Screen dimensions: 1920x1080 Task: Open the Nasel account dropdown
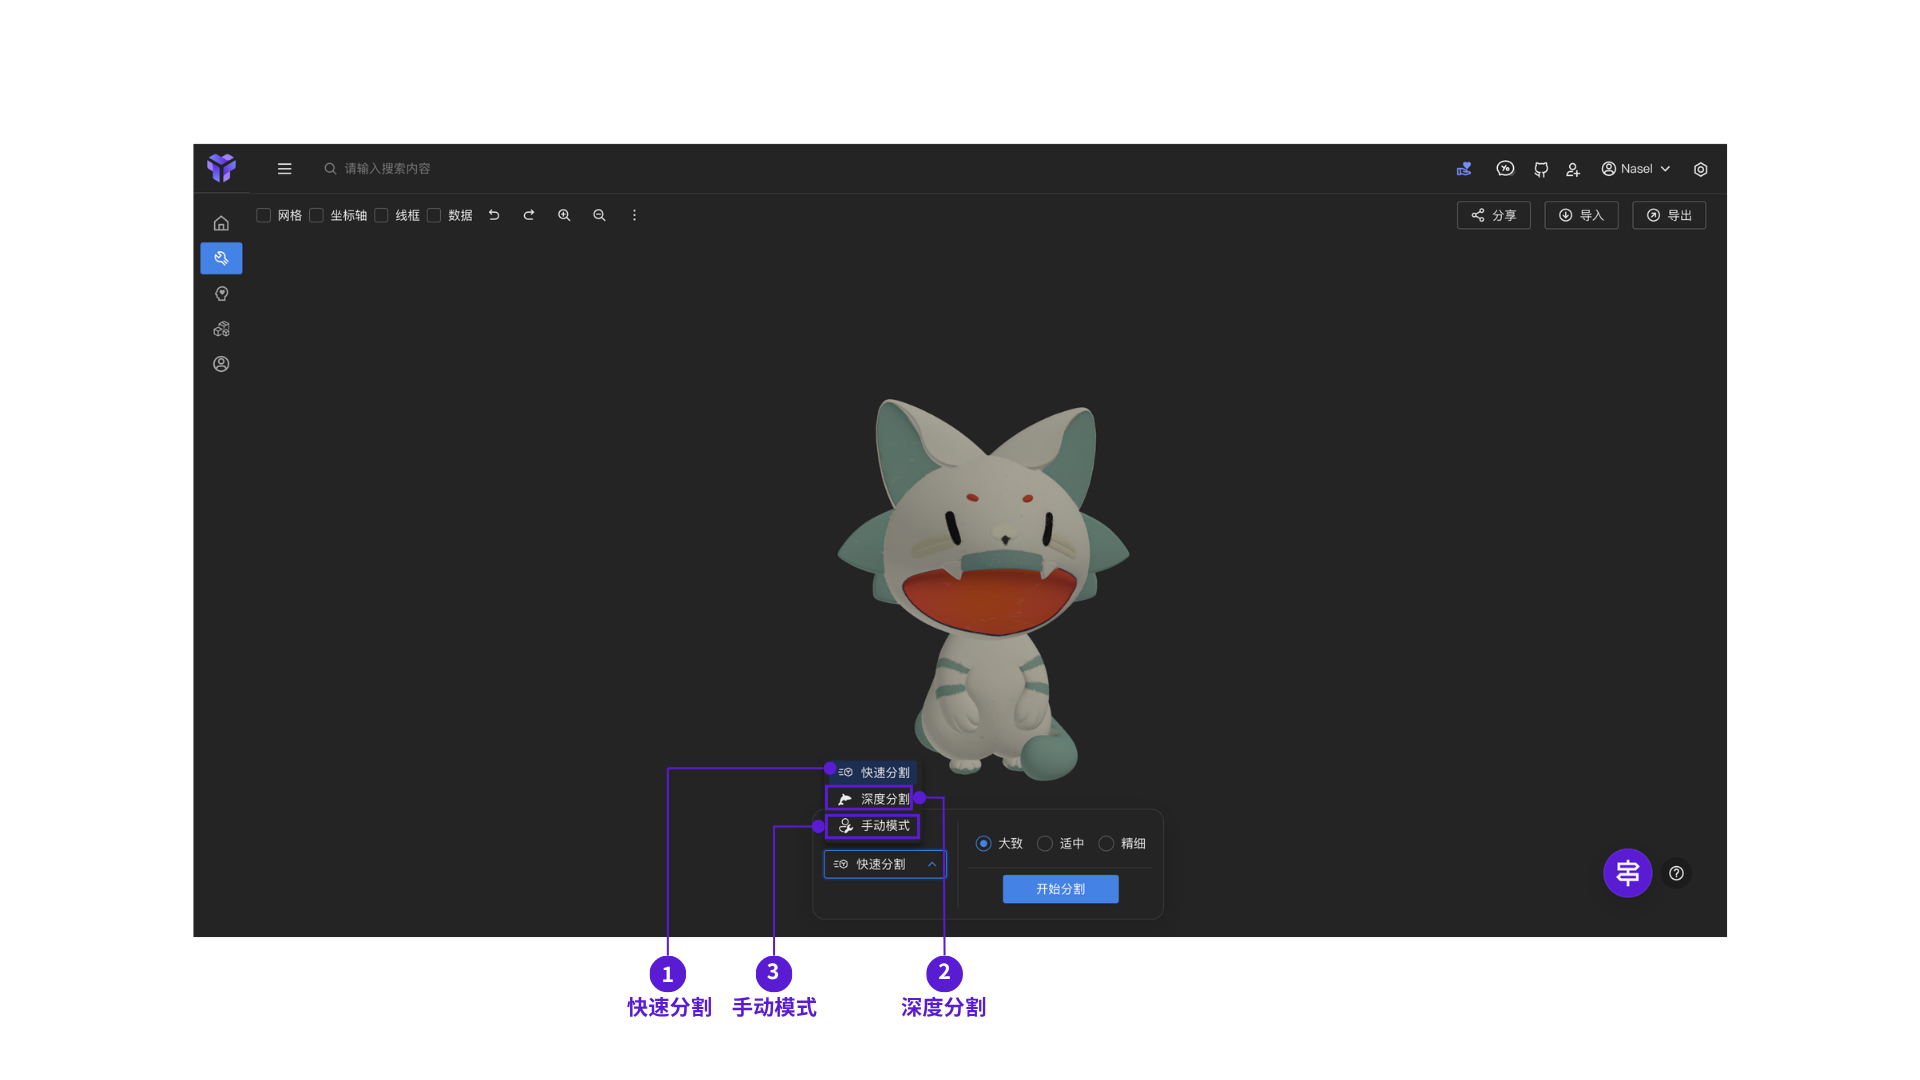pos(1636,169)
